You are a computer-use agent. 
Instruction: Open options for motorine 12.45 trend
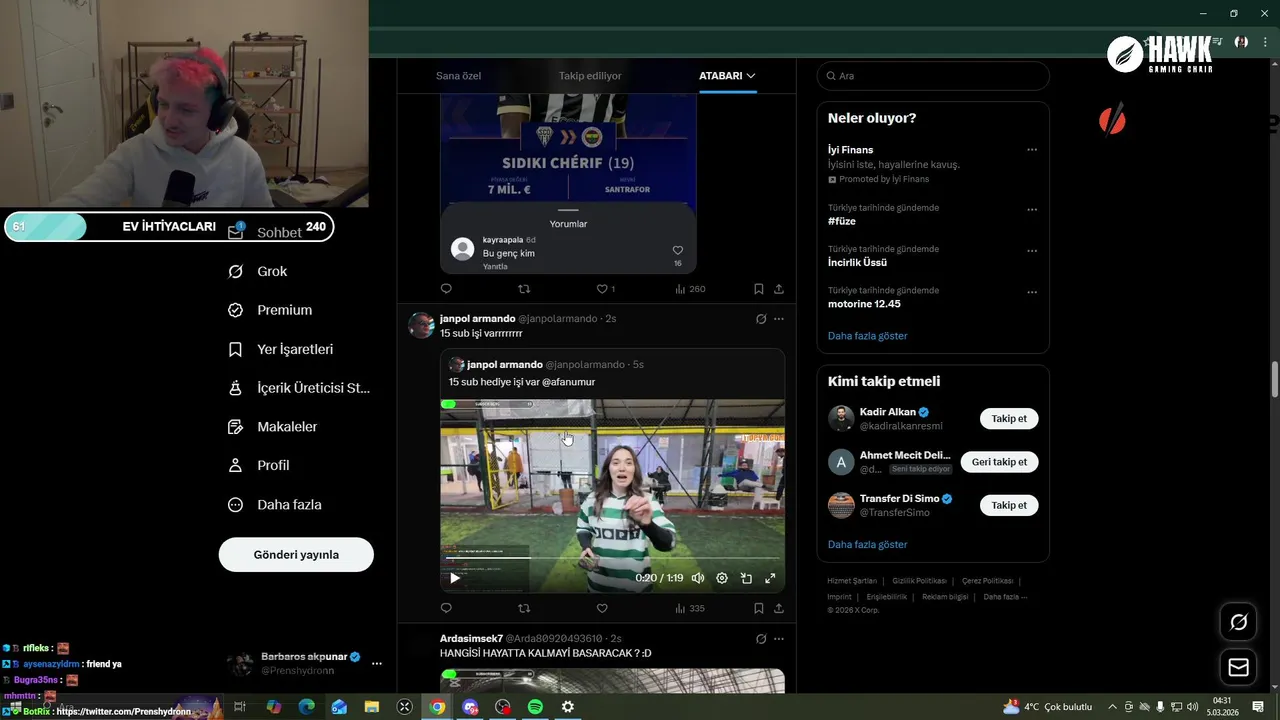(1032, 292)
